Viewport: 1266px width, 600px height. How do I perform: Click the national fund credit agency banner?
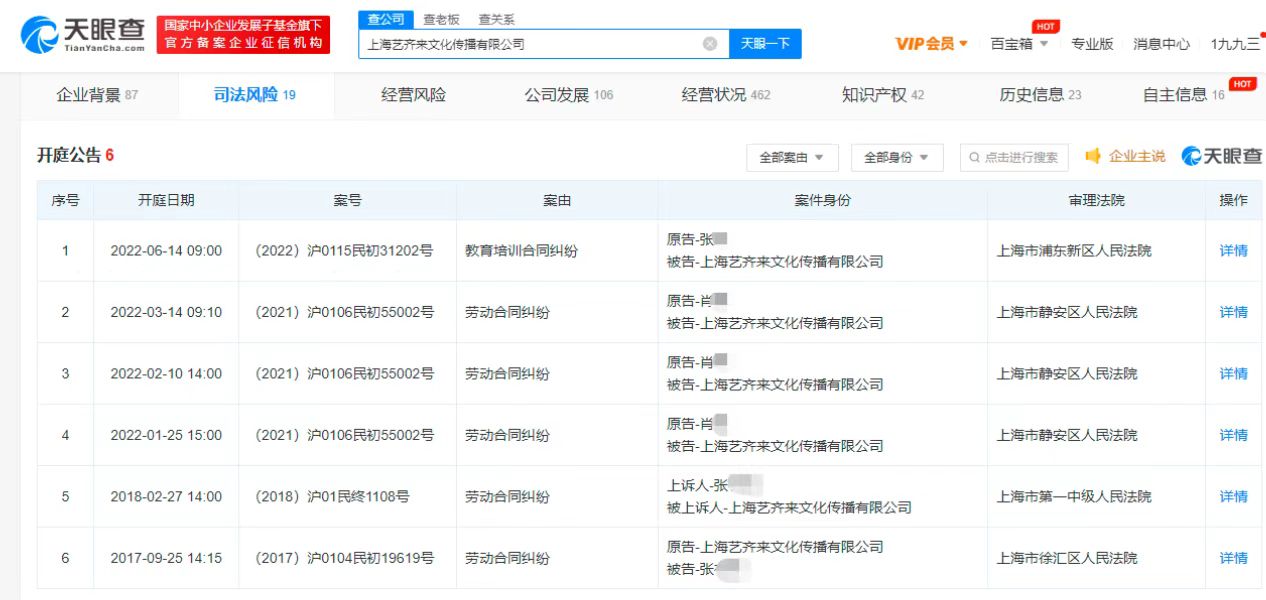(243, 34)
